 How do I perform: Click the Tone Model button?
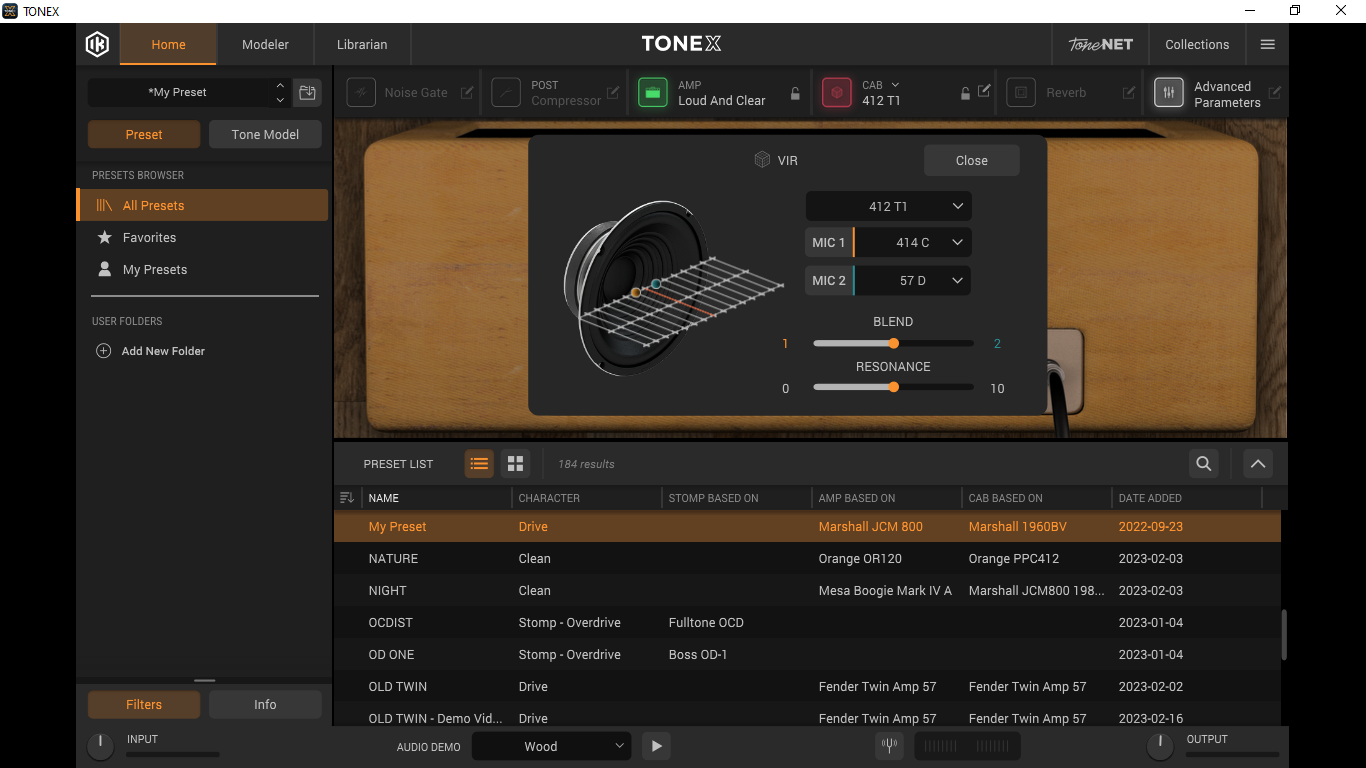pyautogui.click(x=265, y=134)
